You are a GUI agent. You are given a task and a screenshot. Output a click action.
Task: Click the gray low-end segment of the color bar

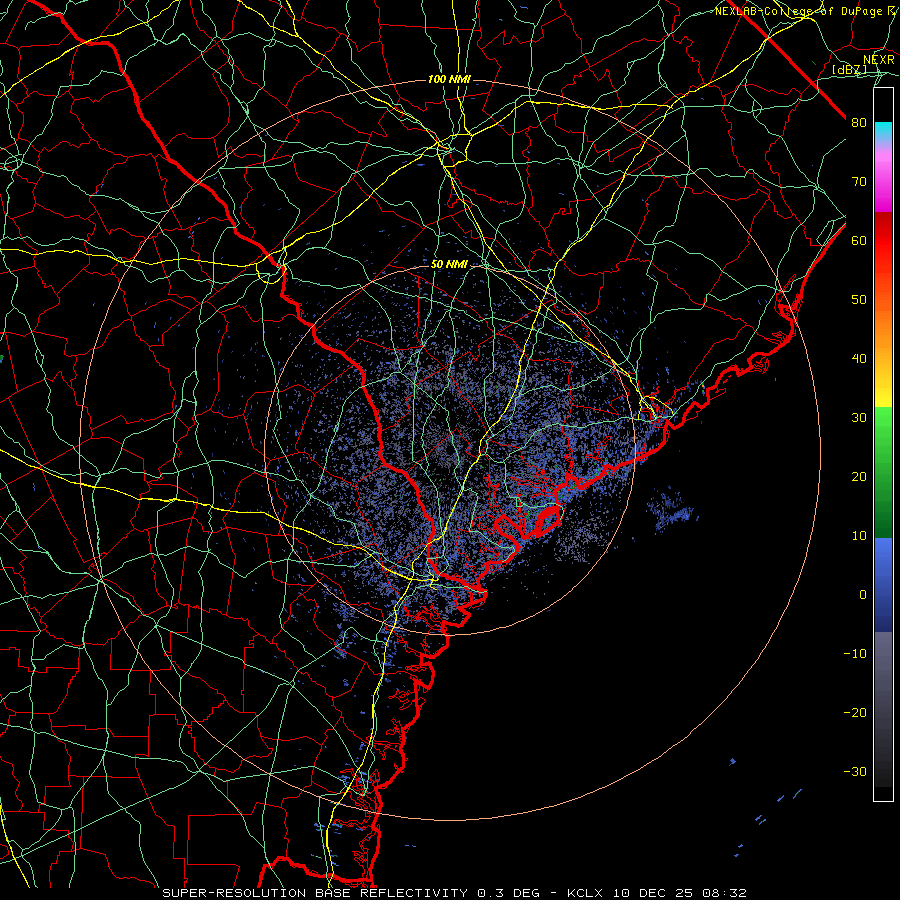(883, 709)
